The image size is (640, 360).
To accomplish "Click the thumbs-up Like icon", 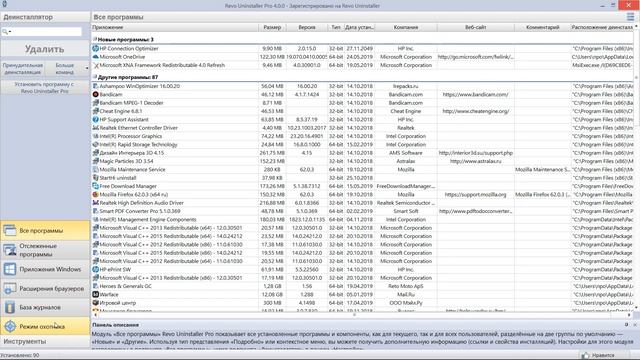I will (x=585, y=355).
